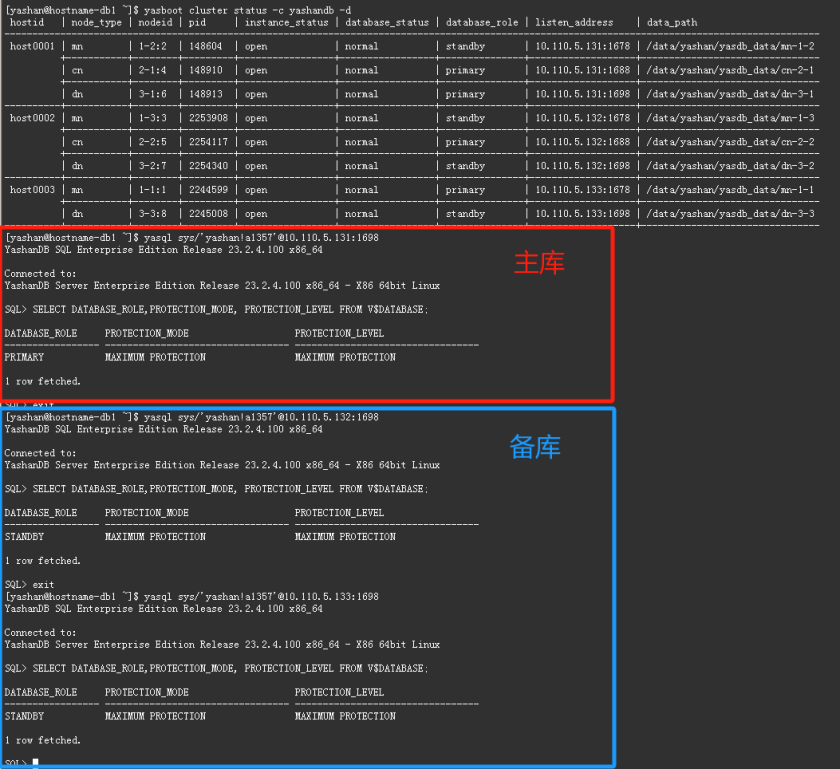The image size is (840, 769).
Task: Select listen address 10.110.5.132:1678
Action: (x=583, y=118)
